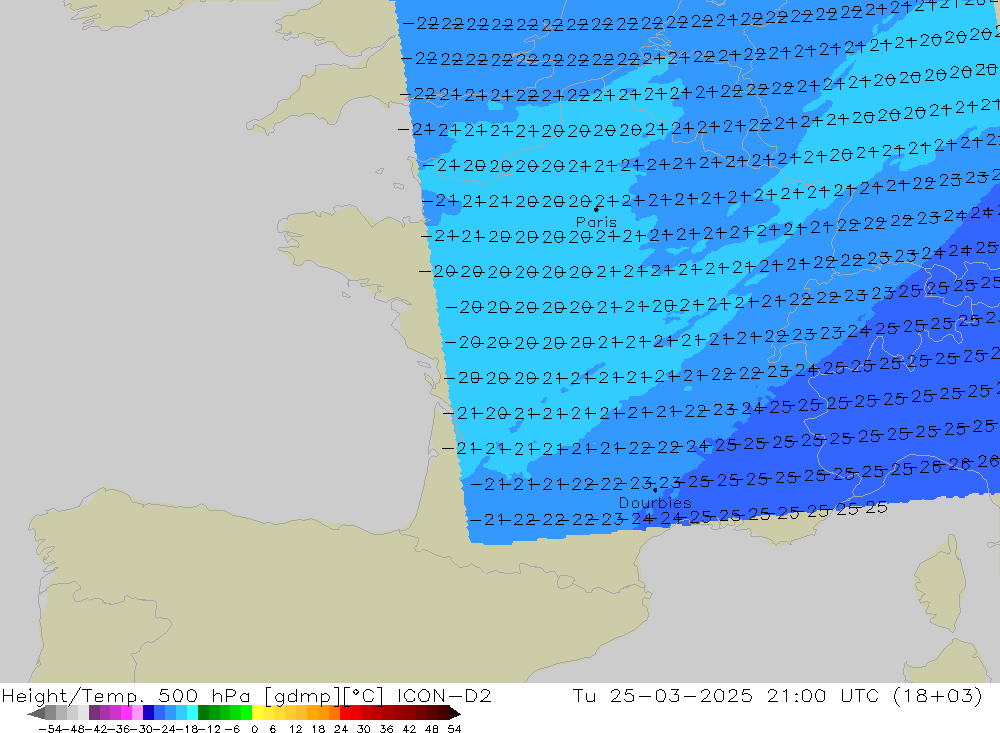Pick the bright red legend swatch at 24
Viewport: 1000px width, 733px height.
pos(345,713)
